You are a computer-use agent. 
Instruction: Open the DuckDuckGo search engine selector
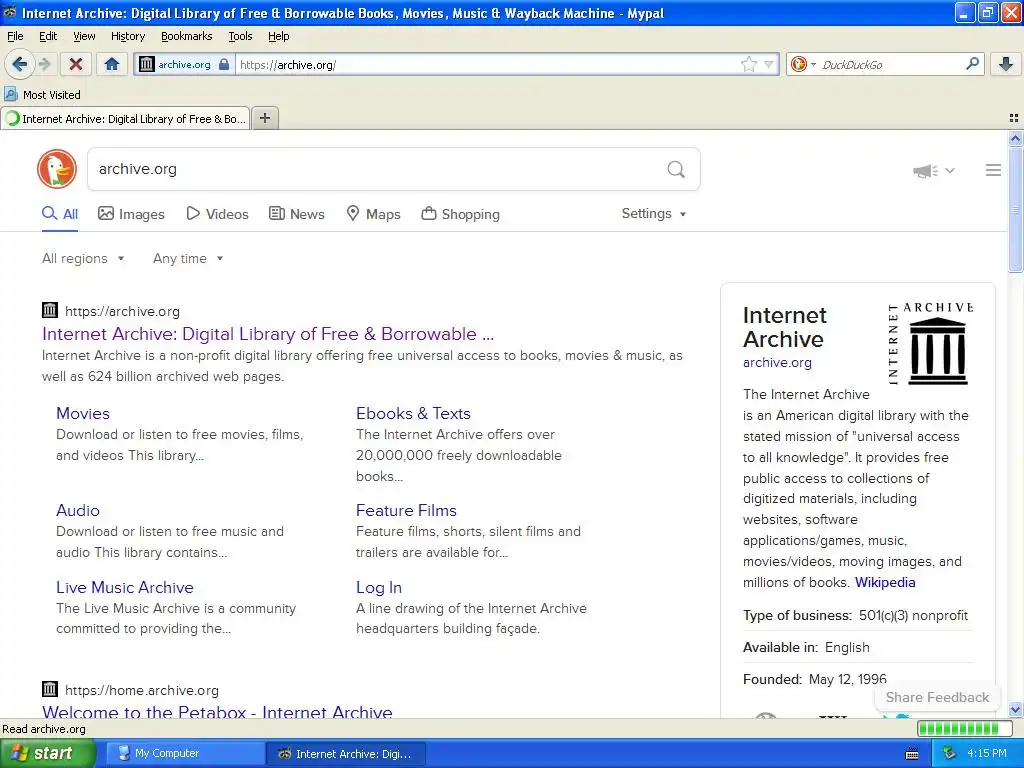pos(803,64)
